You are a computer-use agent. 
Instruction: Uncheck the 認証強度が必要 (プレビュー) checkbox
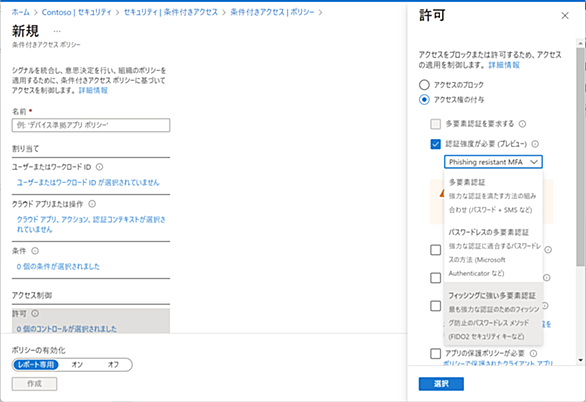click(x=435, y=144)
